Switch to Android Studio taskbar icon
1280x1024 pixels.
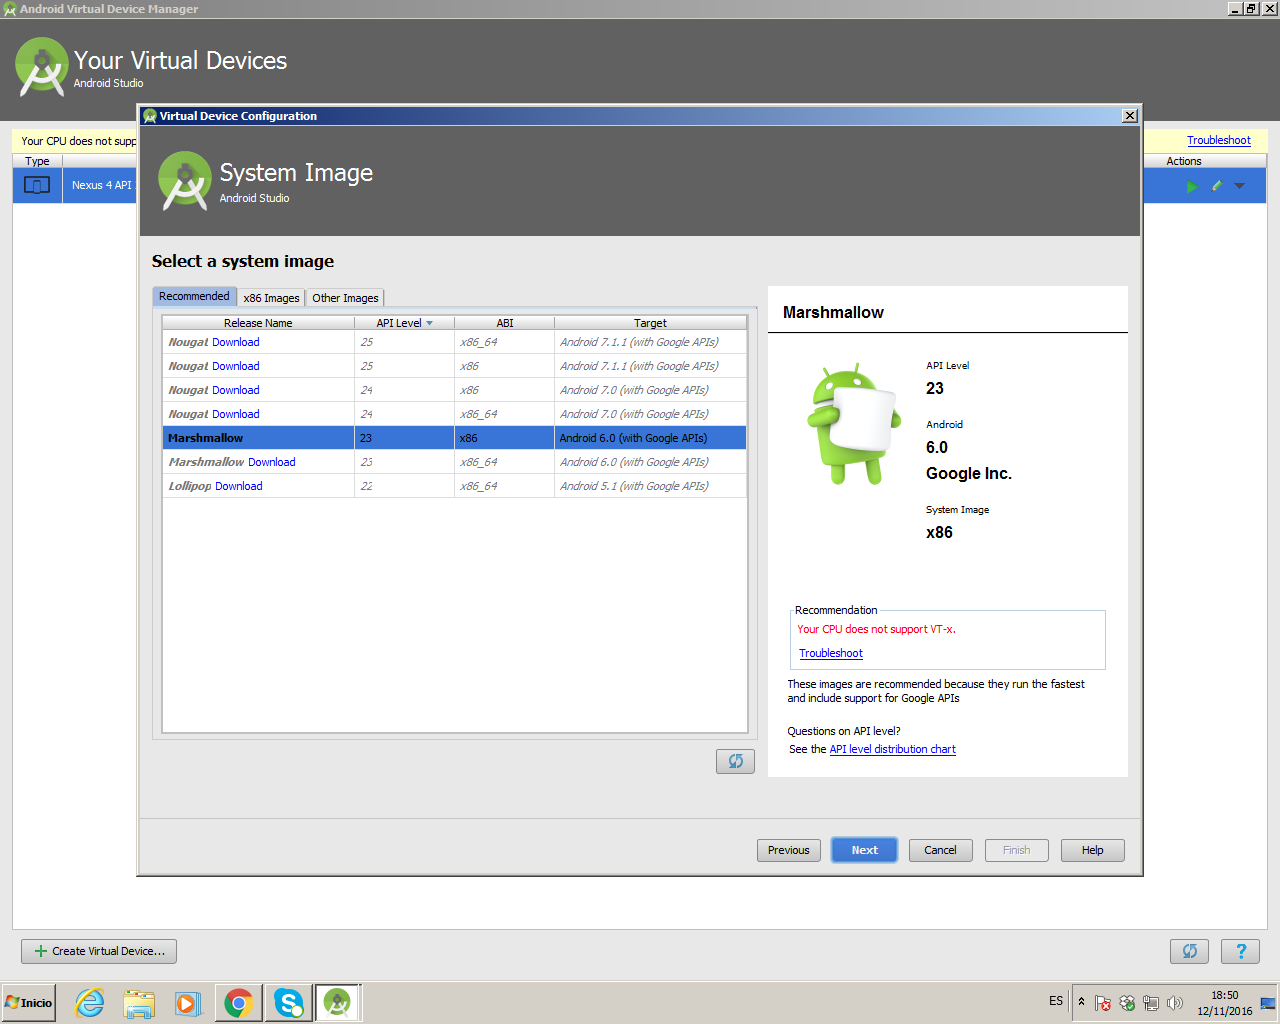coord(338,1002)
